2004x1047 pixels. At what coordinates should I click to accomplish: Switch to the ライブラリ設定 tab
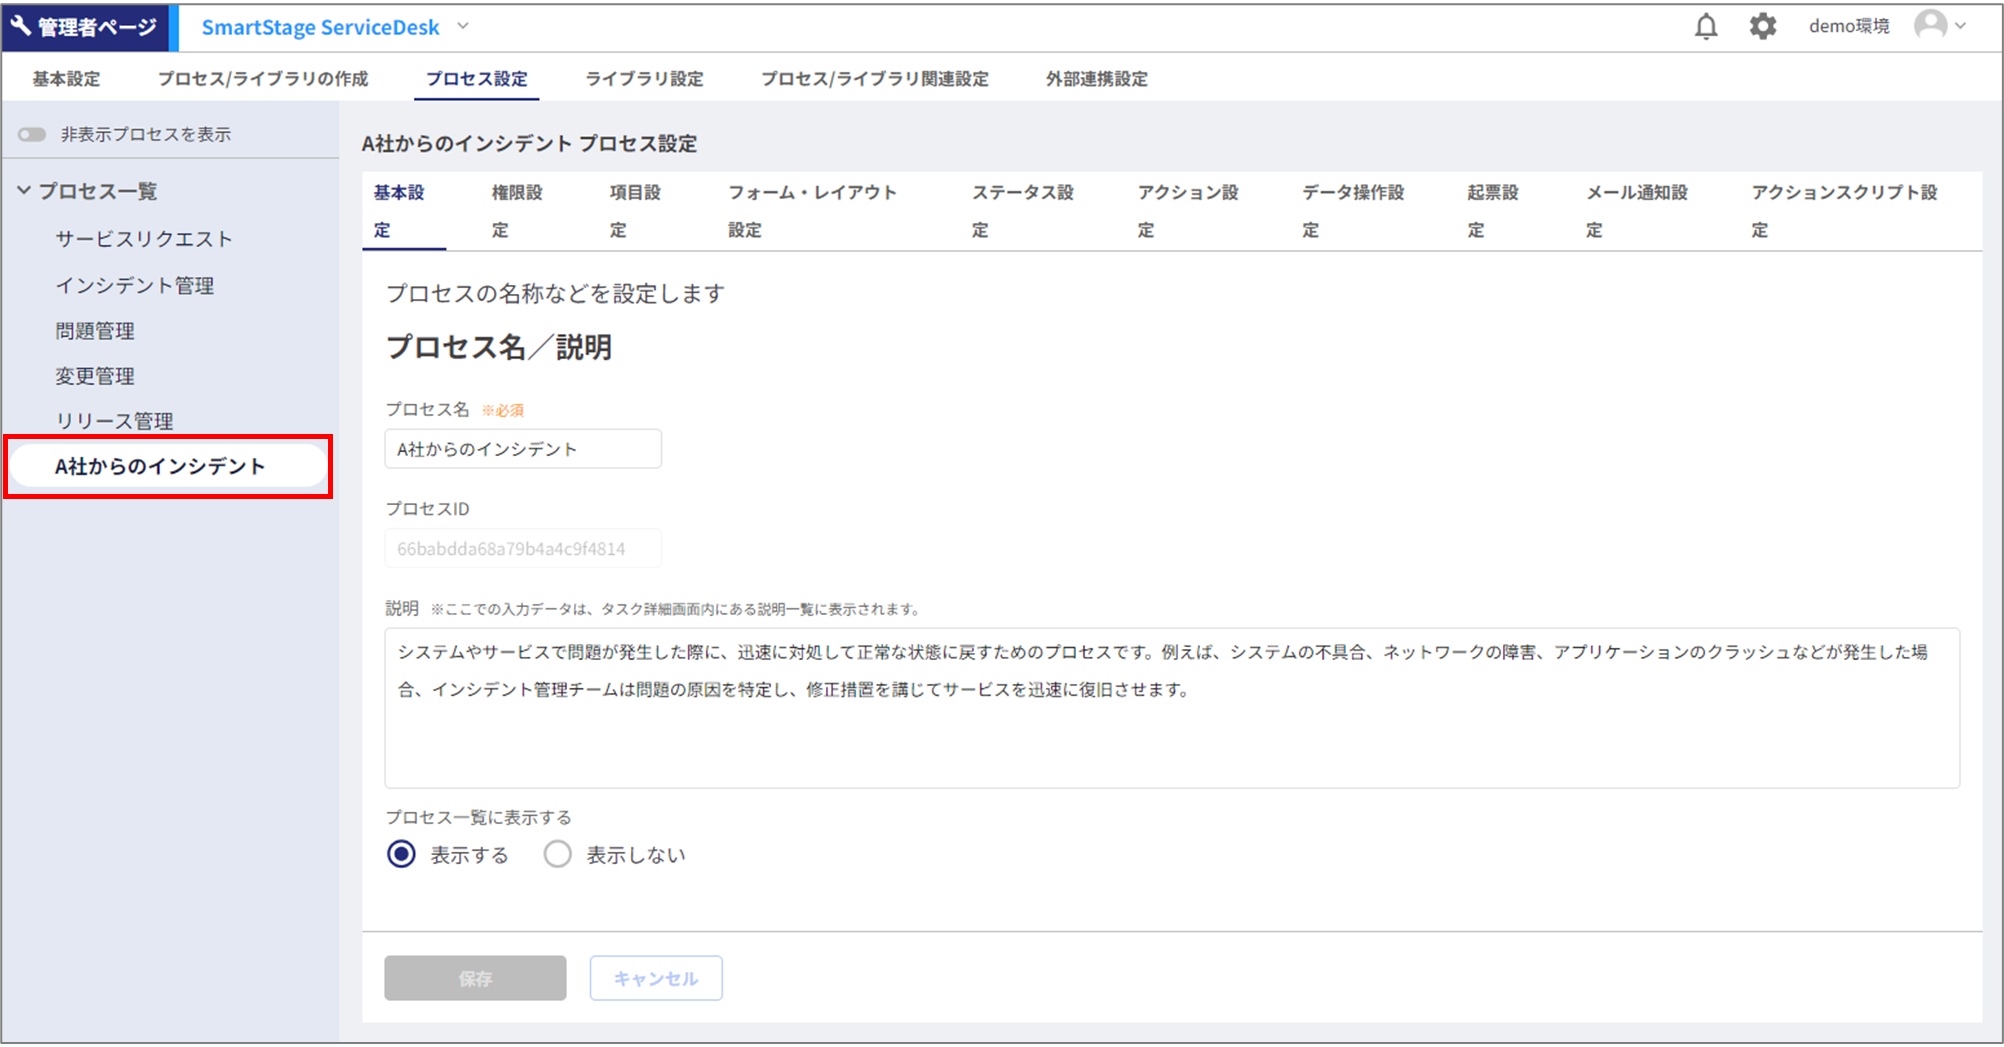(644, 79)
